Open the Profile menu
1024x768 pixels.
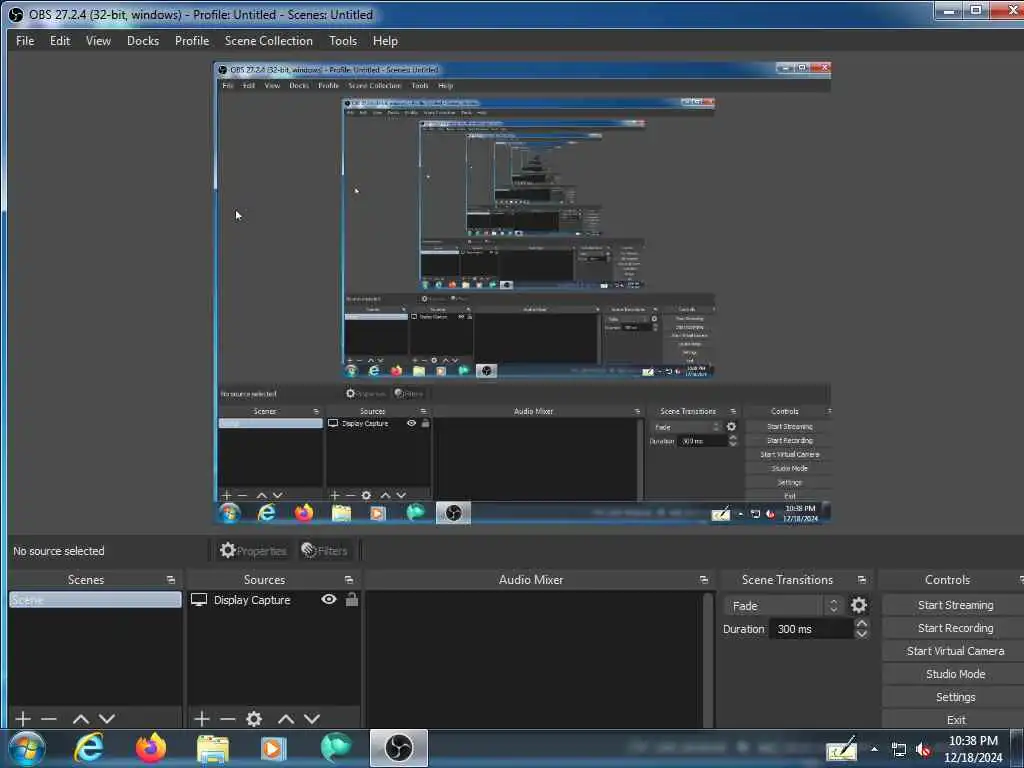[192, 40]
